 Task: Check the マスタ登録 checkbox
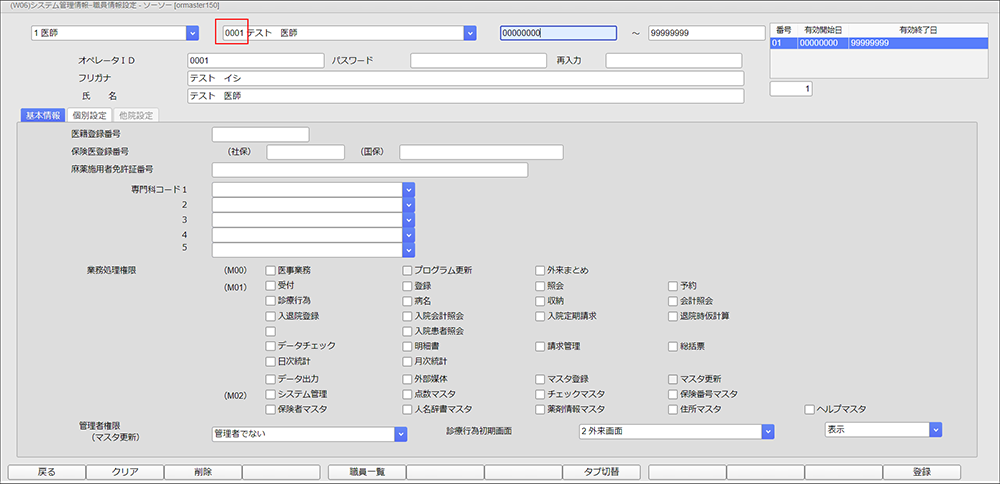(x=540, y=379)
